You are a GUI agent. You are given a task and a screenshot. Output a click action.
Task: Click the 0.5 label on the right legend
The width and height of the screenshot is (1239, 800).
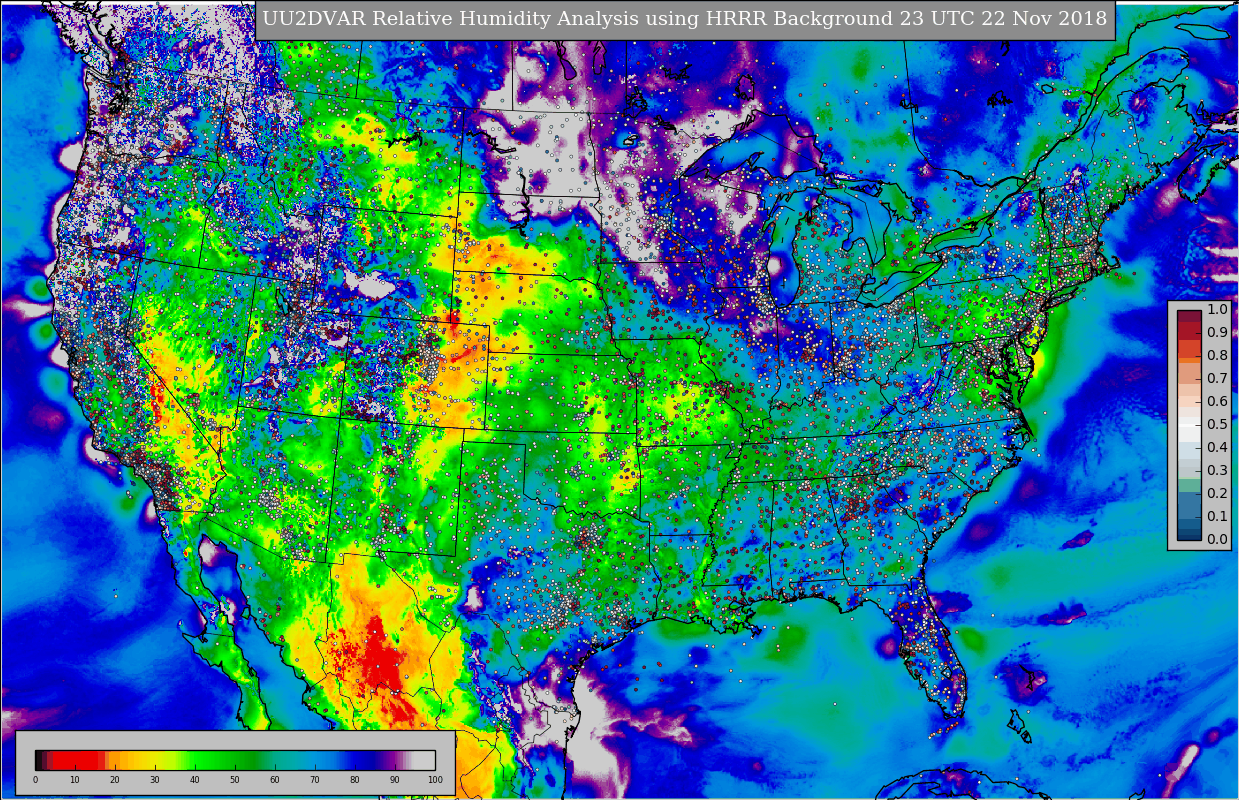click(1217, 424)
